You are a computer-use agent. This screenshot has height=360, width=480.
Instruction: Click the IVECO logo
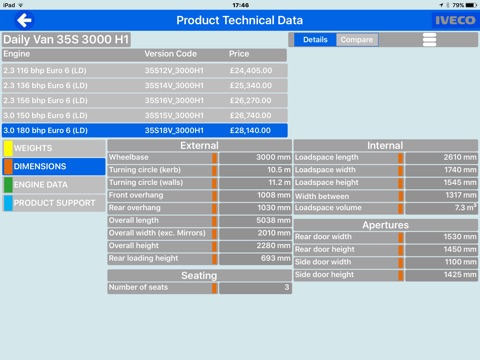tap(455, 20)
